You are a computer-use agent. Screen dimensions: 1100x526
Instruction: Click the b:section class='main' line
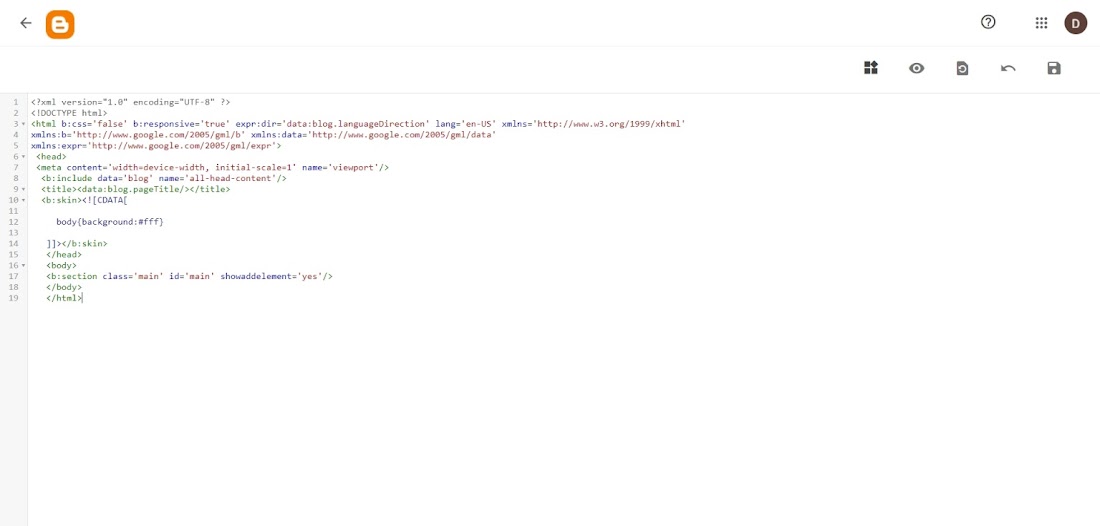(x=189, y=276)
